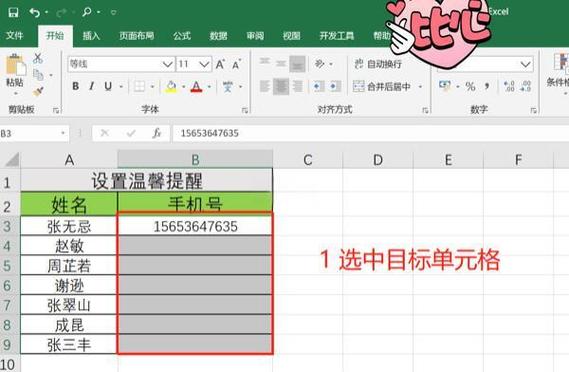The width and height of the screenshot is (569, 372).
Task: Switch to the 页面布局 tab
Action: click(136, 36)
